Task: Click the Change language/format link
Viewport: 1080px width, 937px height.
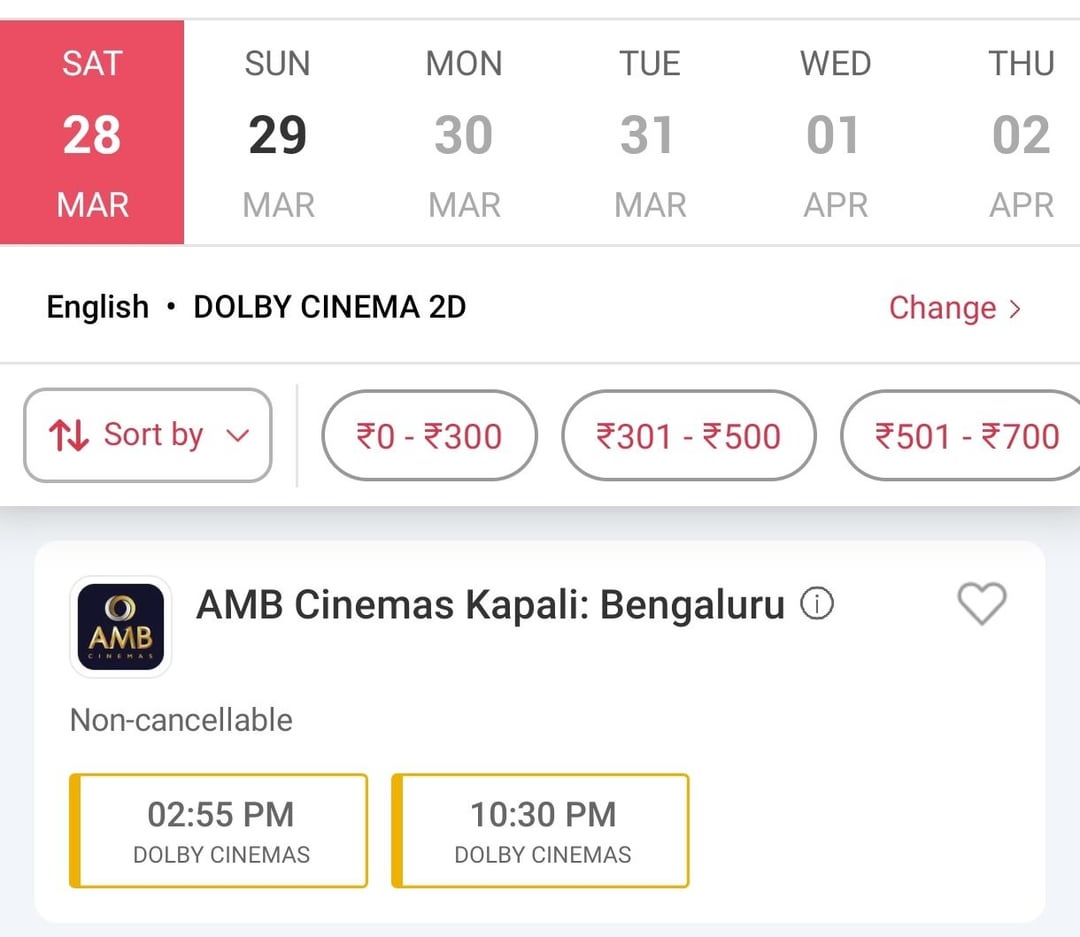Action: pyautogui.click(x=942, y=308)
